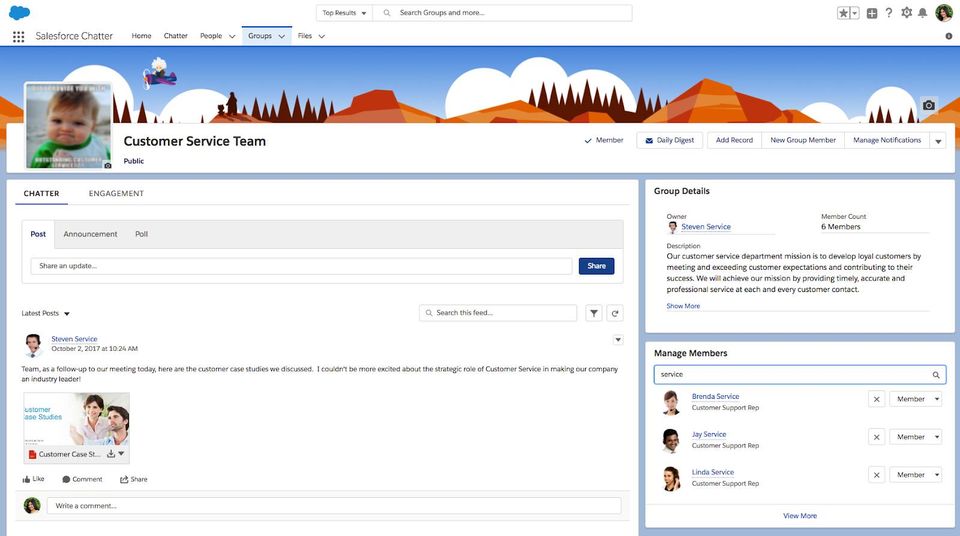Open file options arrow on Customer Case attachment

pos(121,454)
